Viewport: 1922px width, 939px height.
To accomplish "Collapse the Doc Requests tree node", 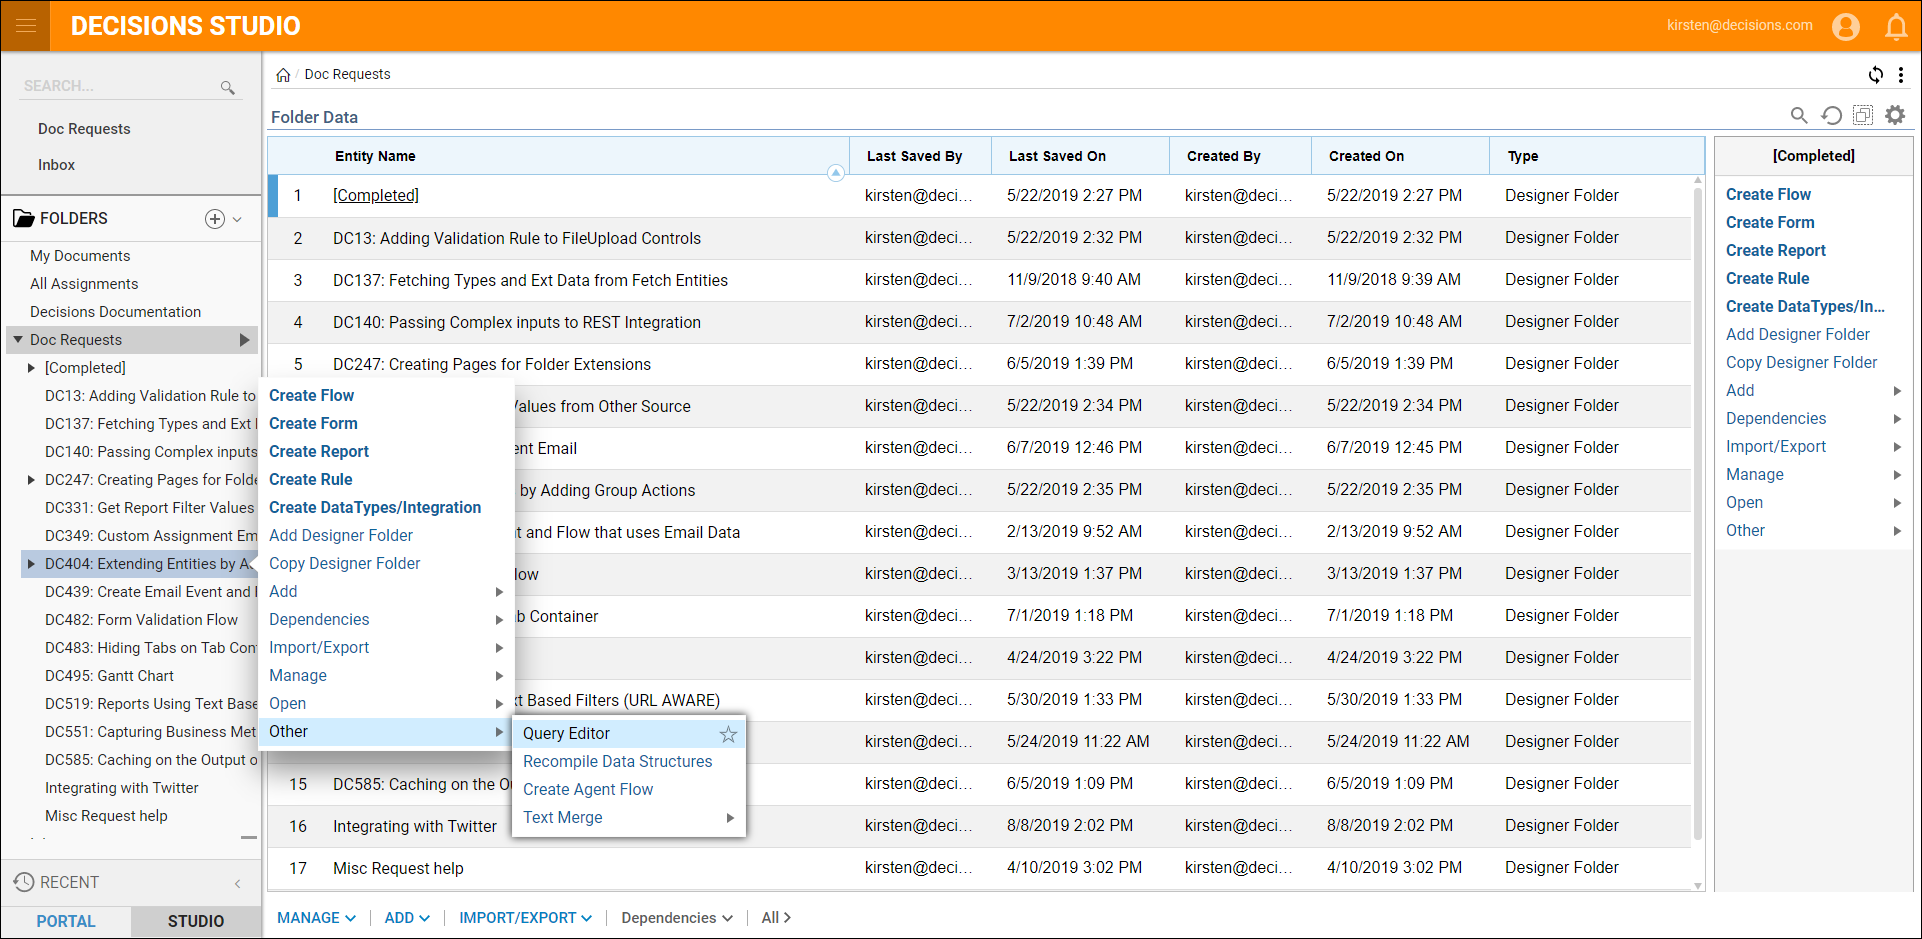I will coord(18,340).
